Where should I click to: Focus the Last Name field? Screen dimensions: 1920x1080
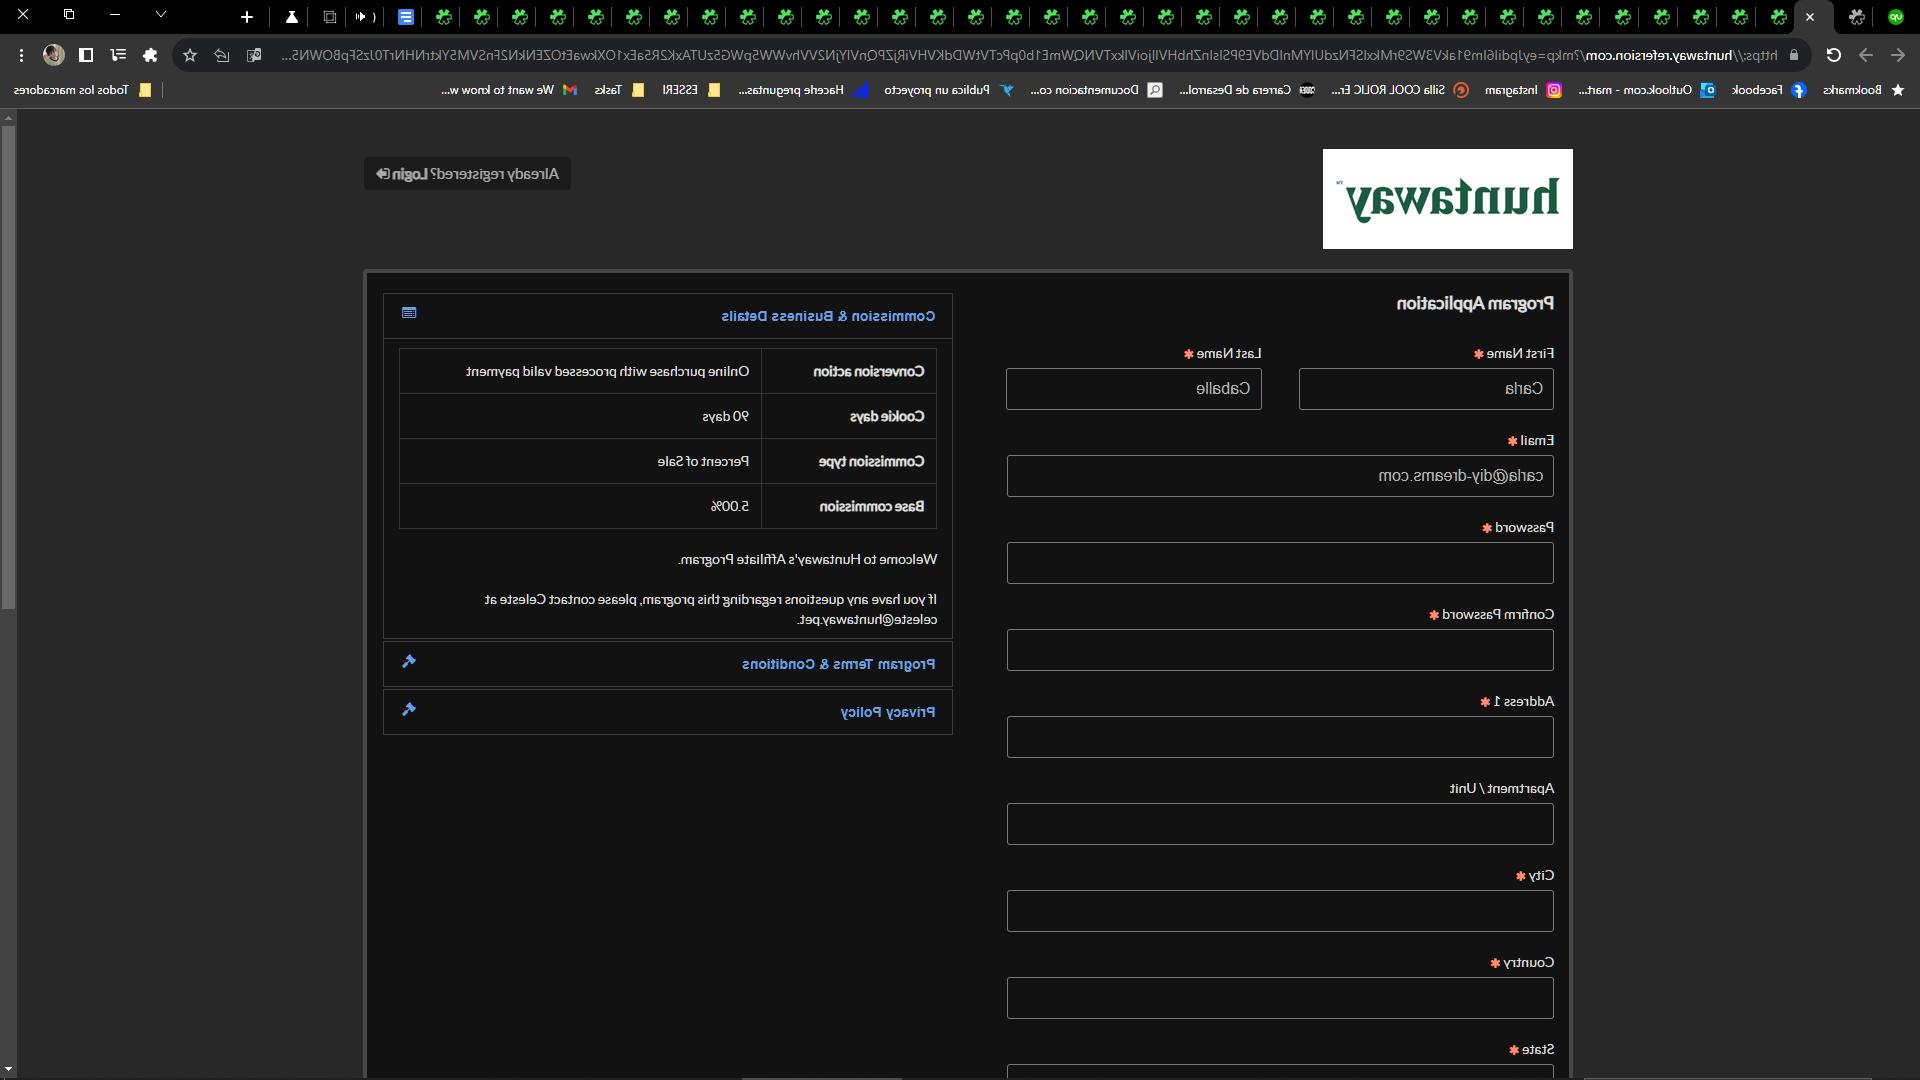[x=1134, y=389]
